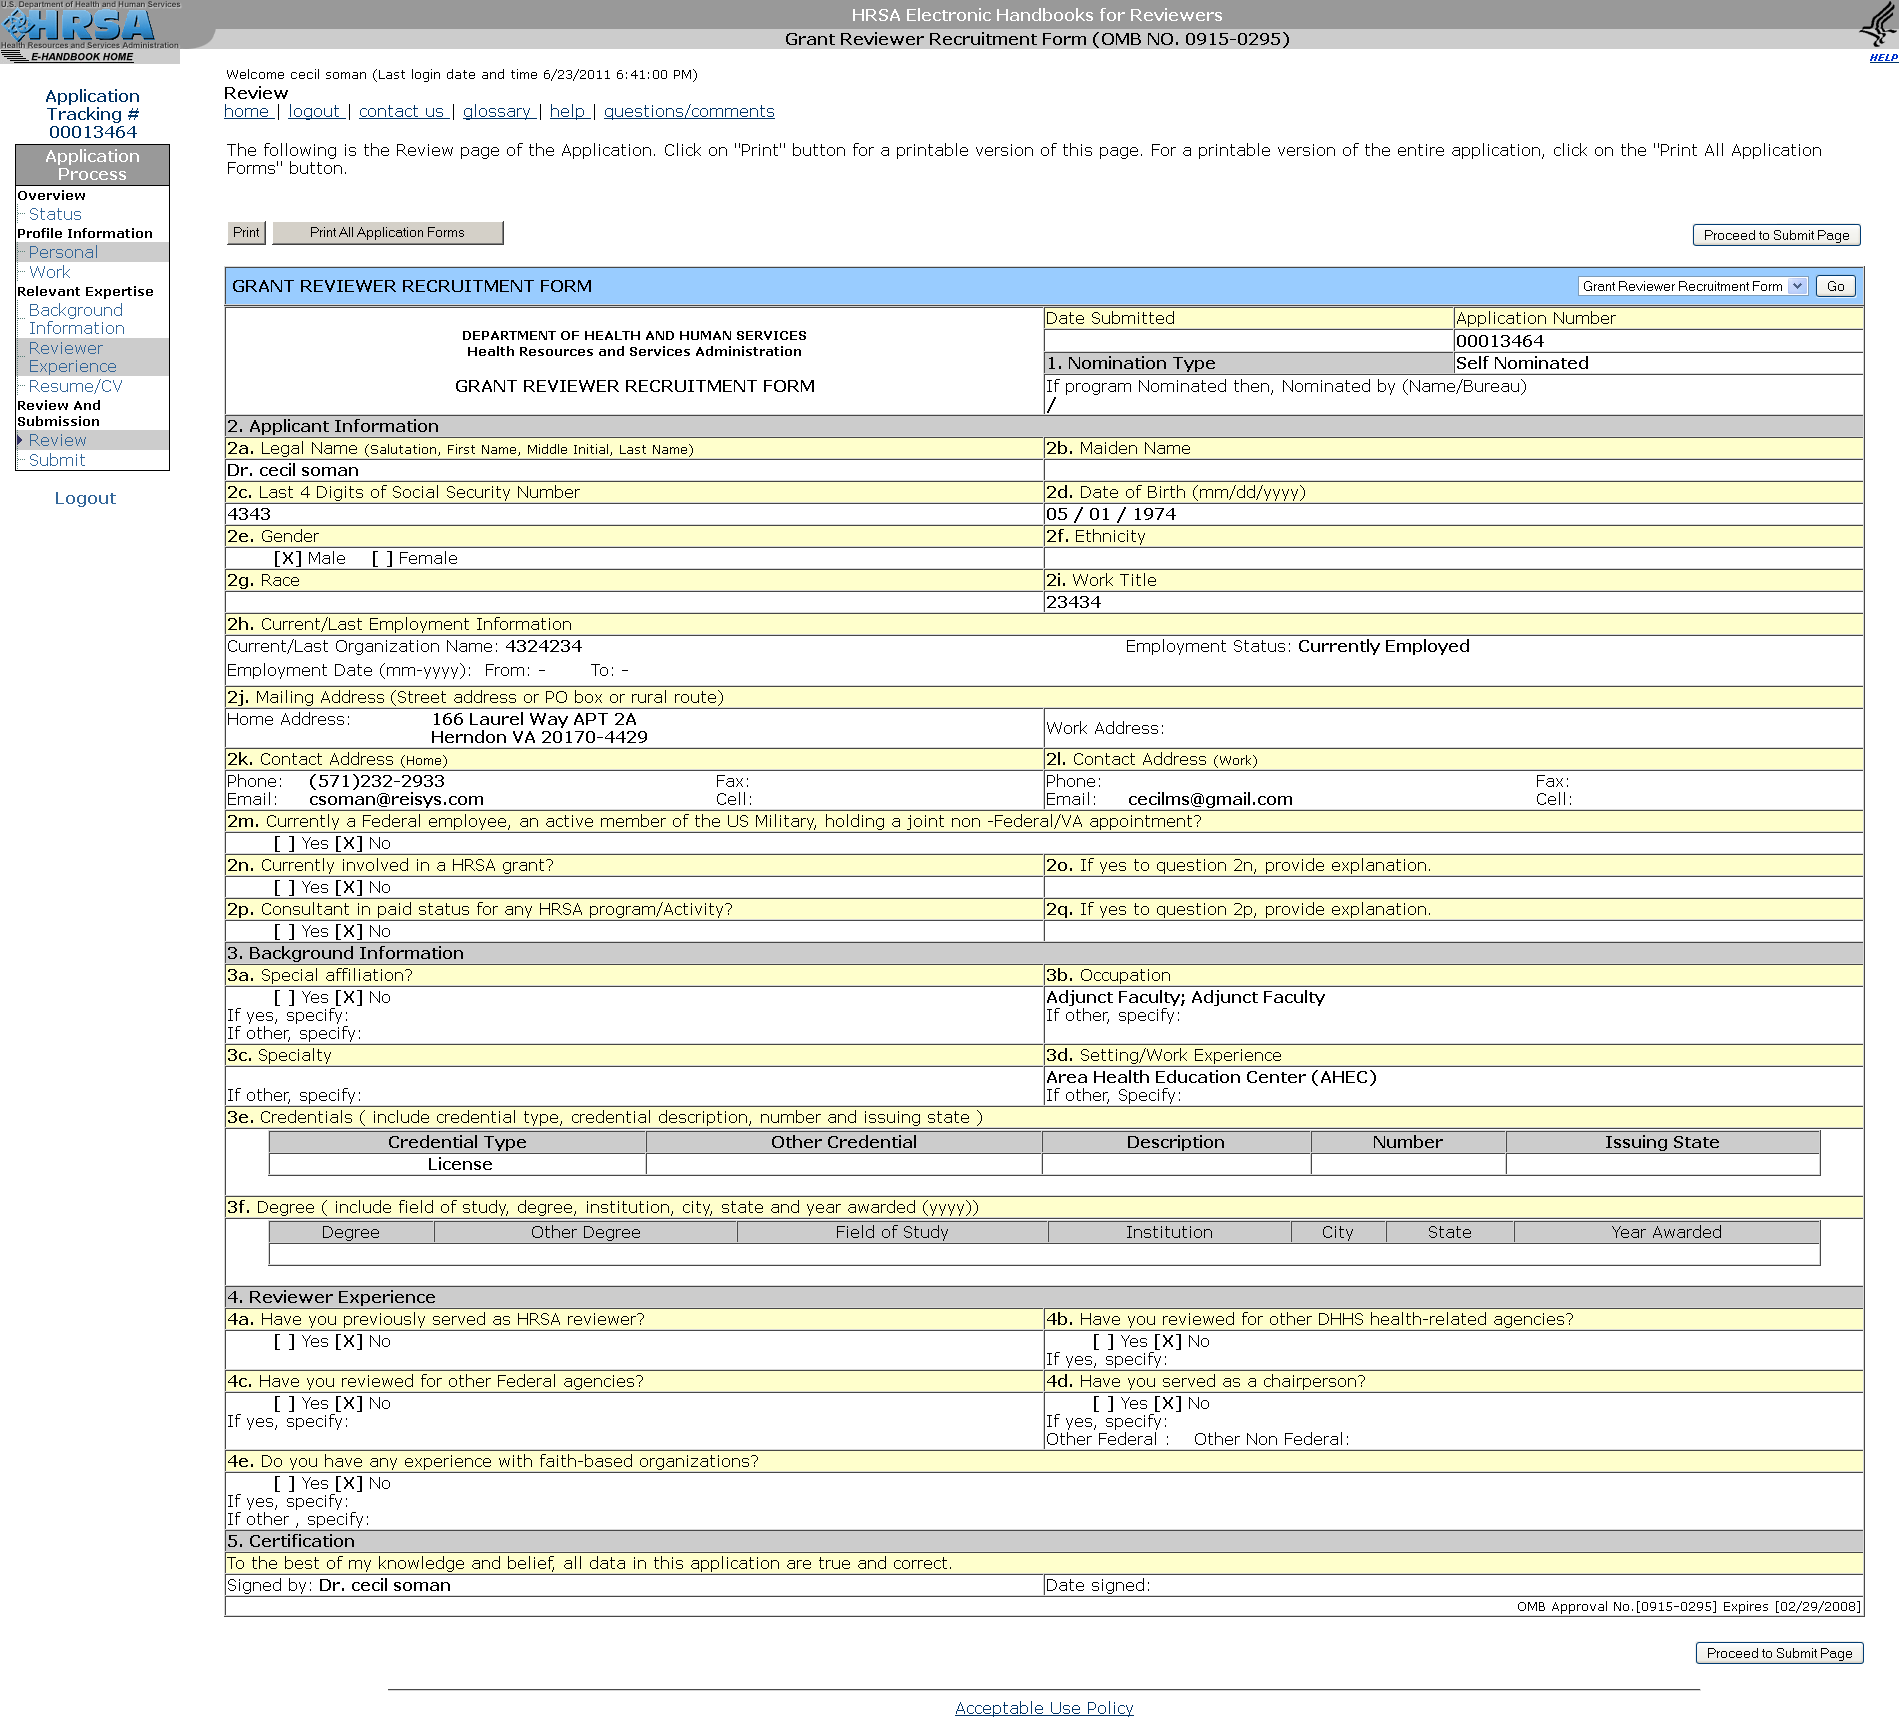The image size is (1899, 1717).
Task: Open E-Handbook Home banner link
Action: point(82,57)
